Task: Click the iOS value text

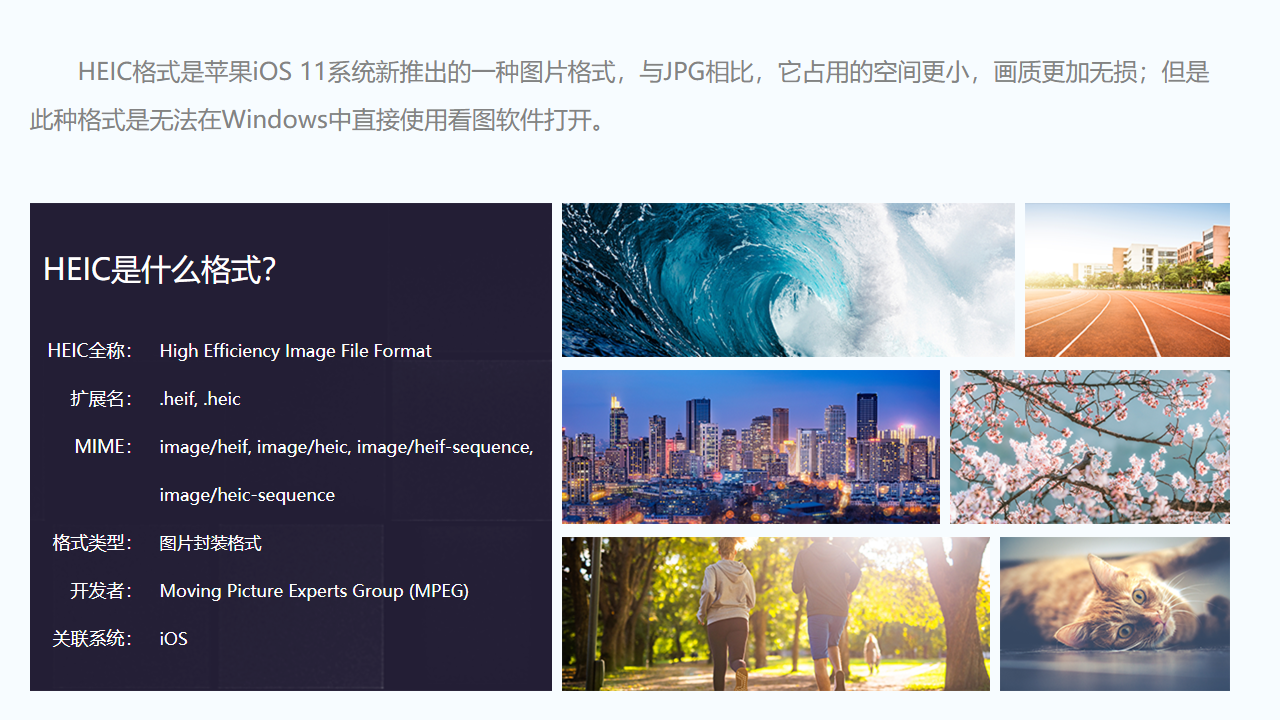Action: tap(173, 639)
